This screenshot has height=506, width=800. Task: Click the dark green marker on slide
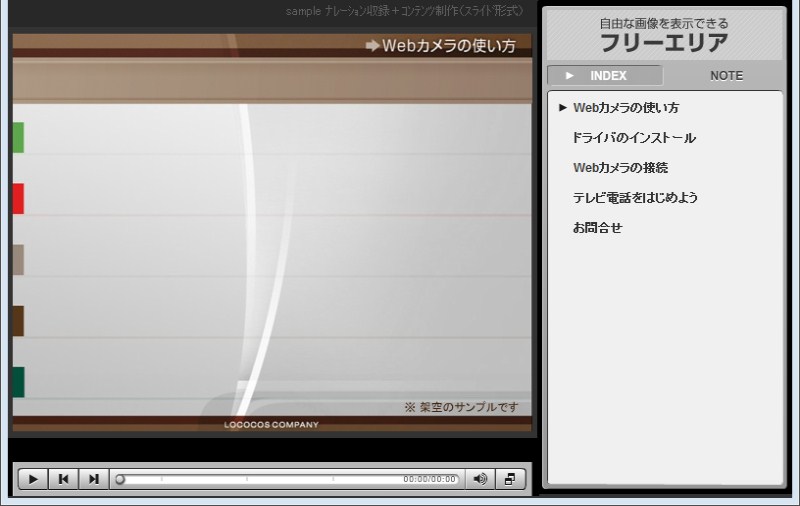(x=18, y=382)
